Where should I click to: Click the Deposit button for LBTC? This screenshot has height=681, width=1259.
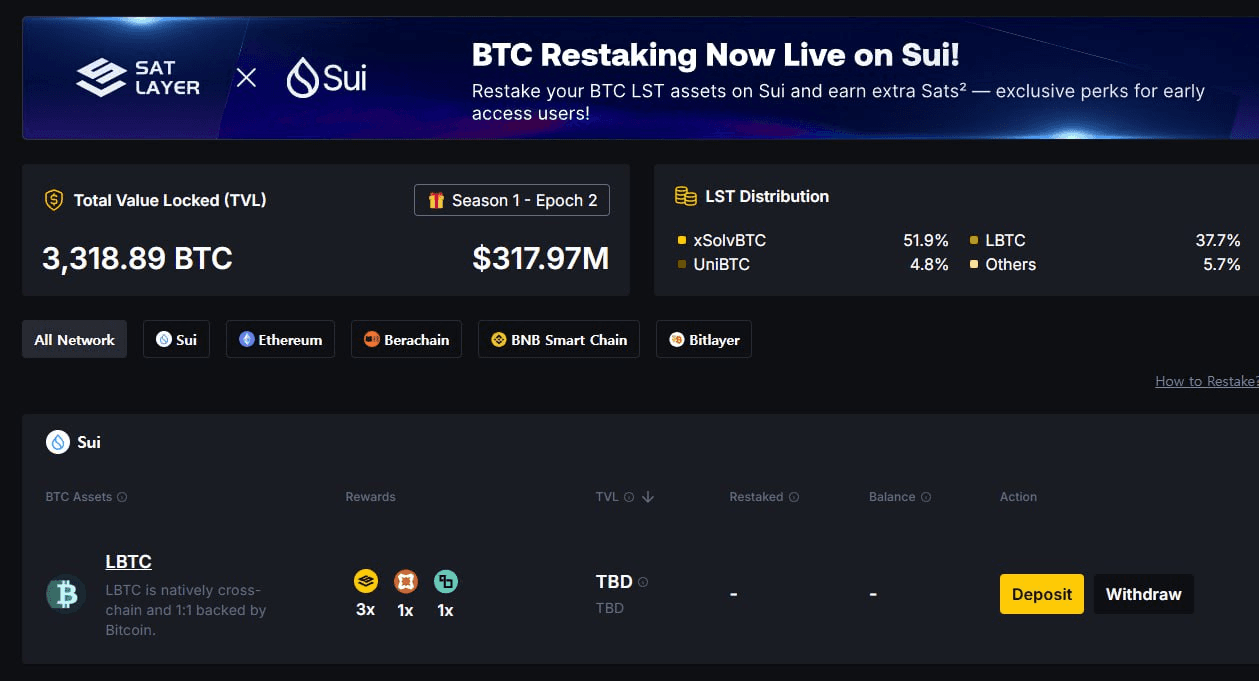point(1042,594)
